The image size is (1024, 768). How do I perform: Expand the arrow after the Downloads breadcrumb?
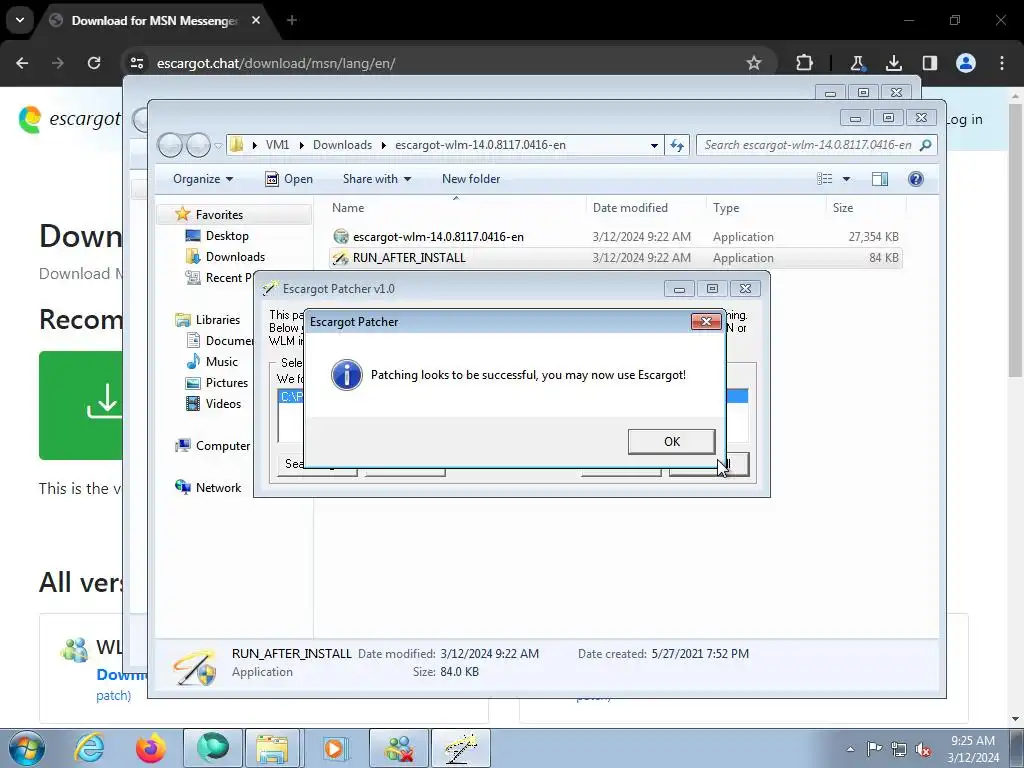[x=383, y=145]
